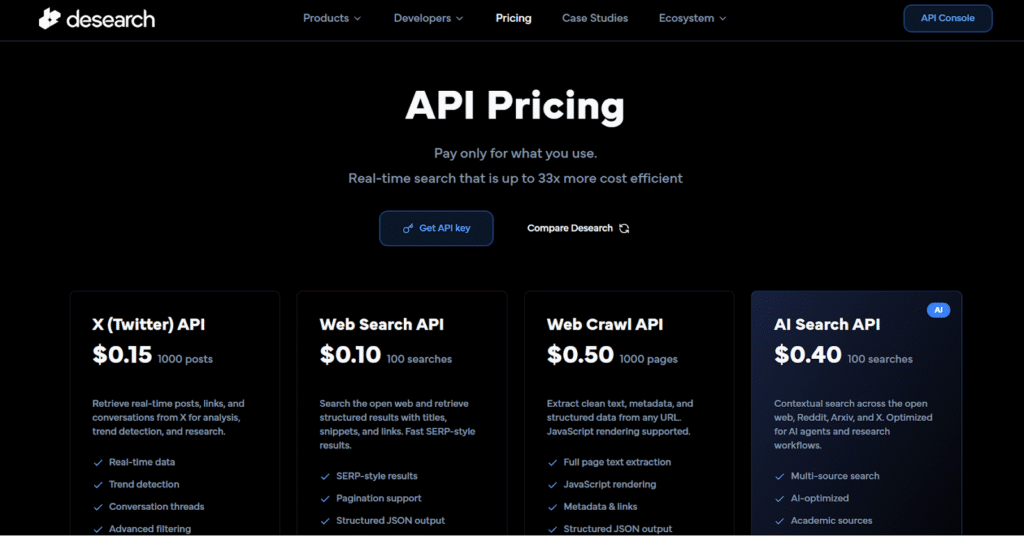Click the Get API key button
This screenshot has height=536, width=1024.
click(x=436, y=228)
